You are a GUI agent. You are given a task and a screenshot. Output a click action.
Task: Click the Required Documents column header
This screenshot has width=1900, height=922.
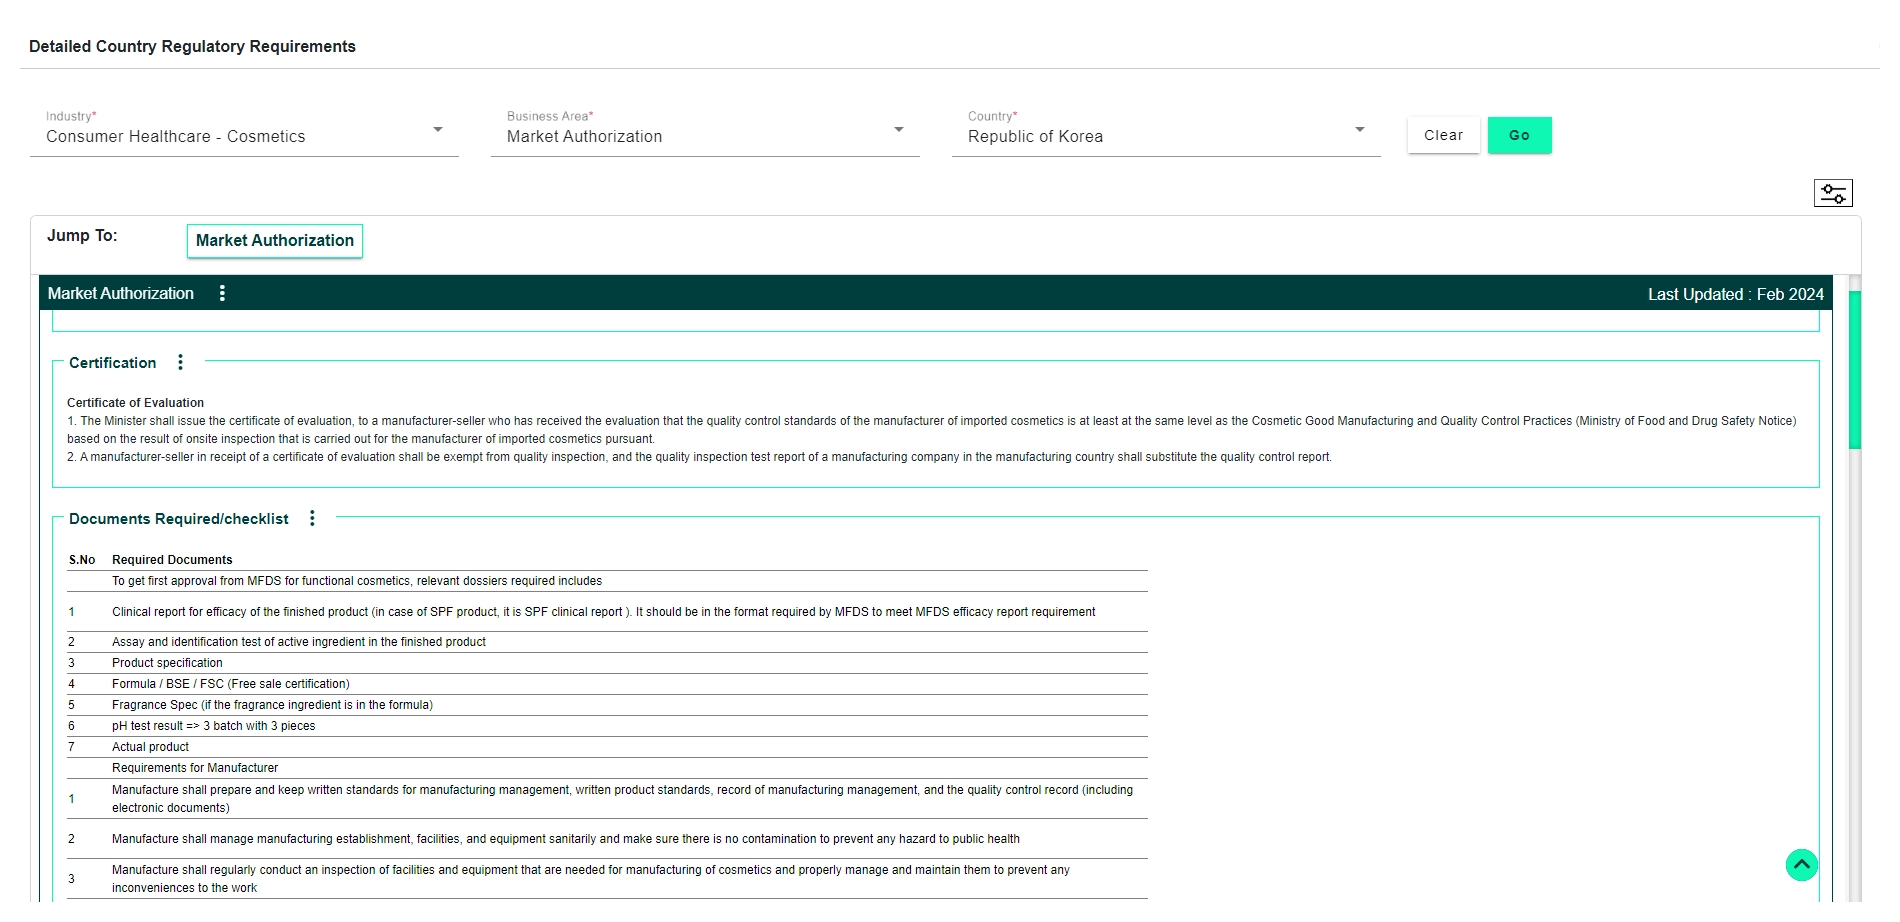pos(172,560)
